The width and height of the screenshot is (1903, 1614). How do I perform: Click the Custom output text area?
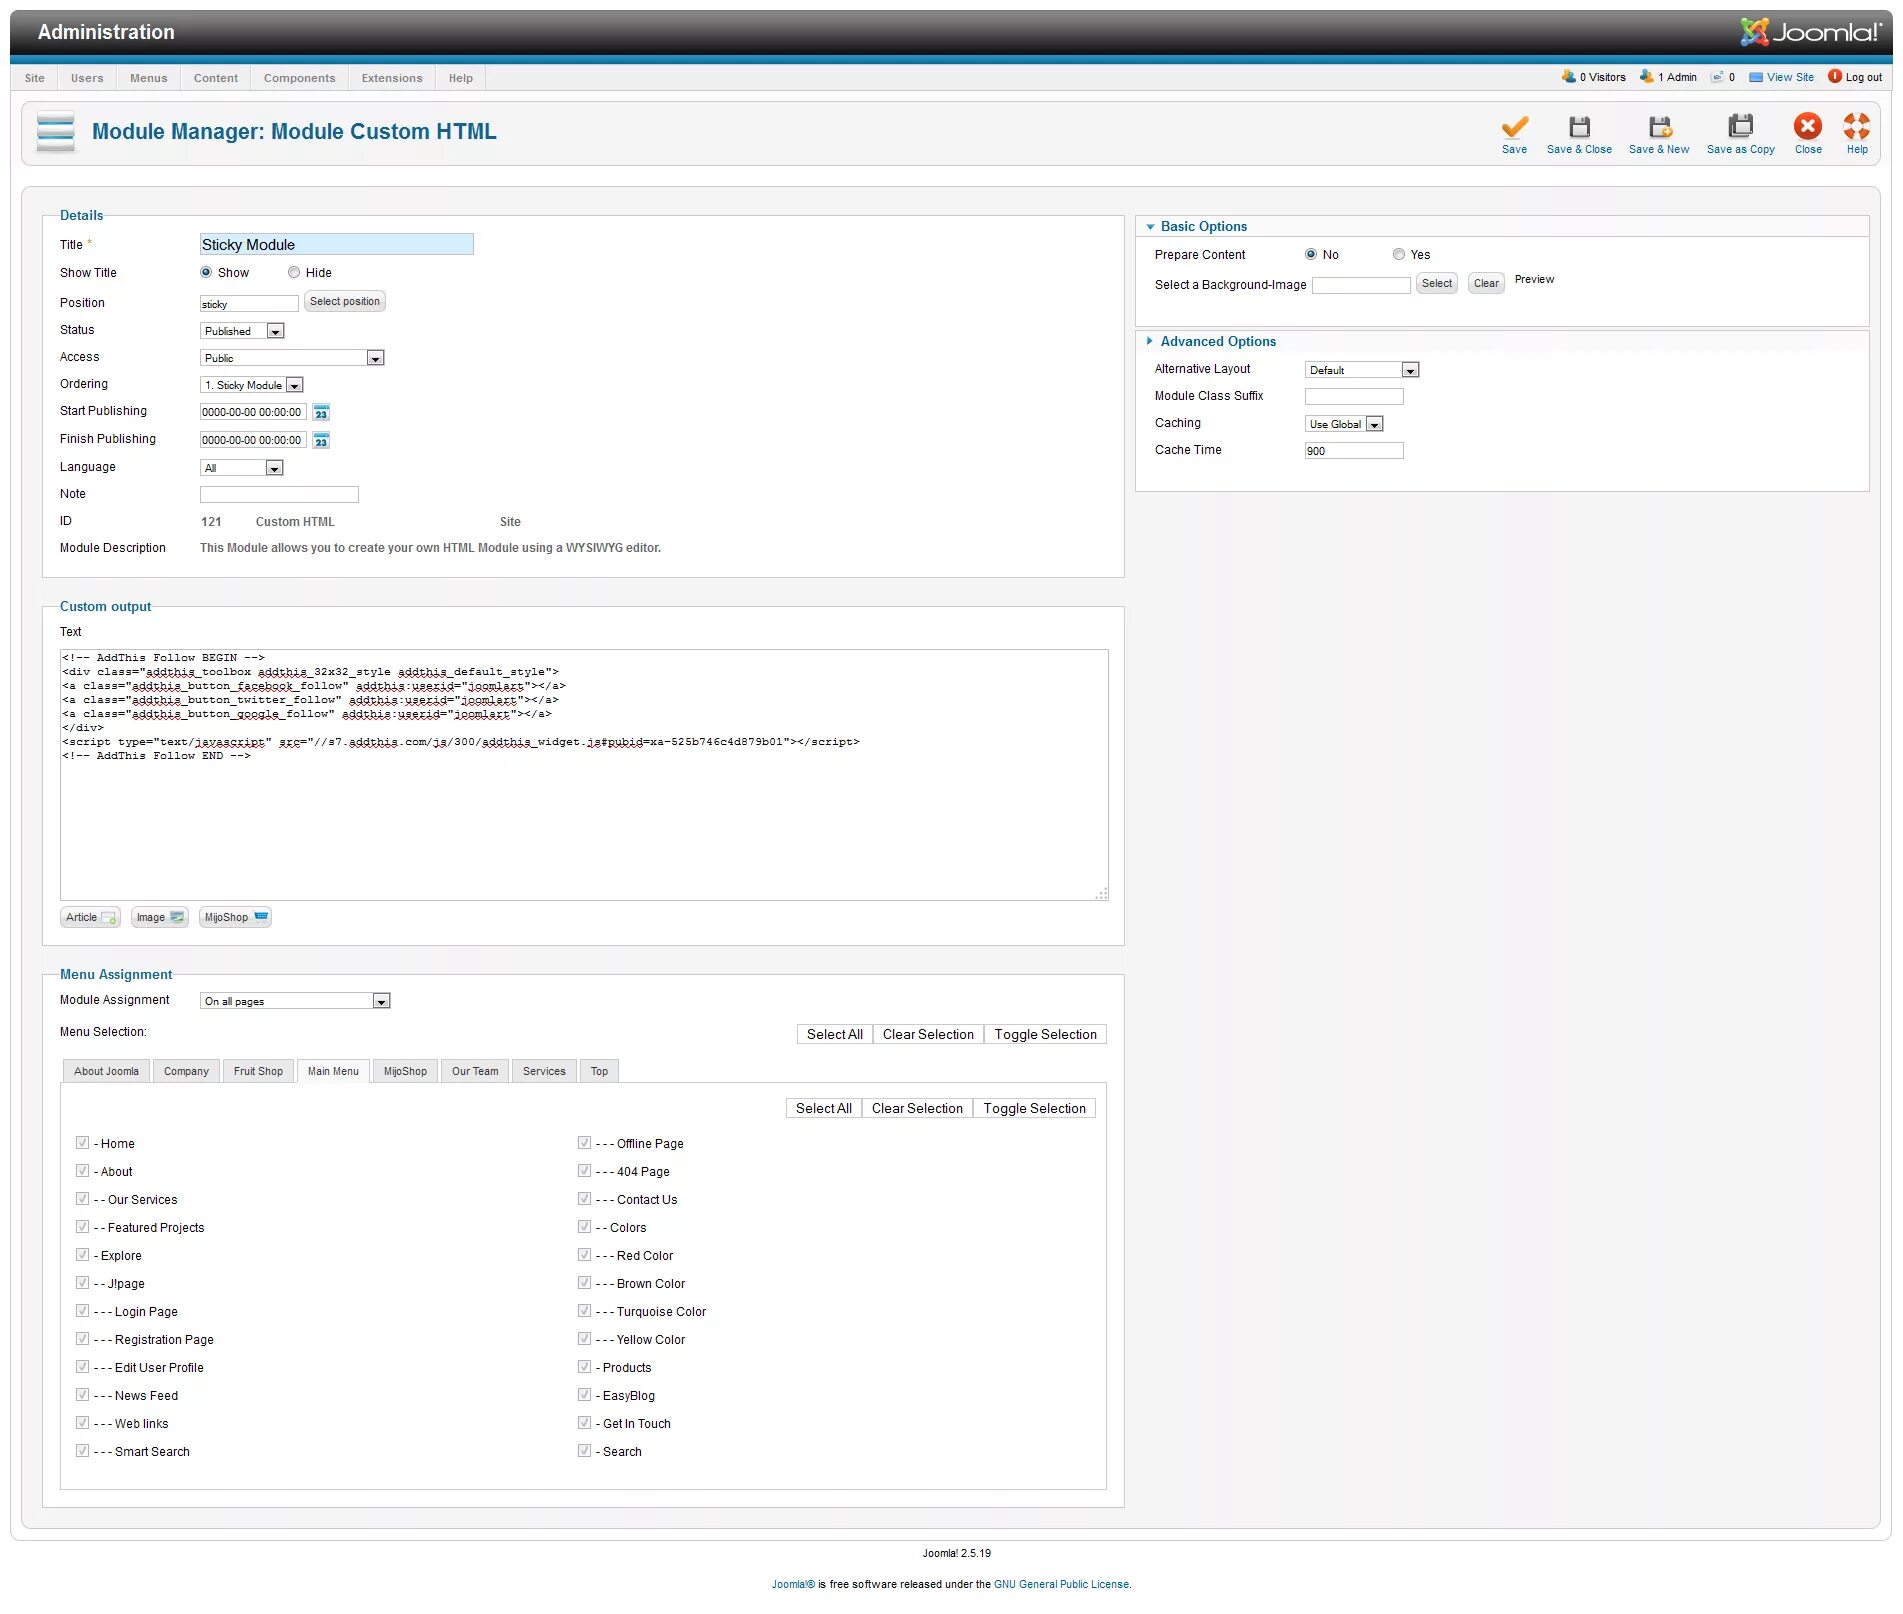click(584, 775)
